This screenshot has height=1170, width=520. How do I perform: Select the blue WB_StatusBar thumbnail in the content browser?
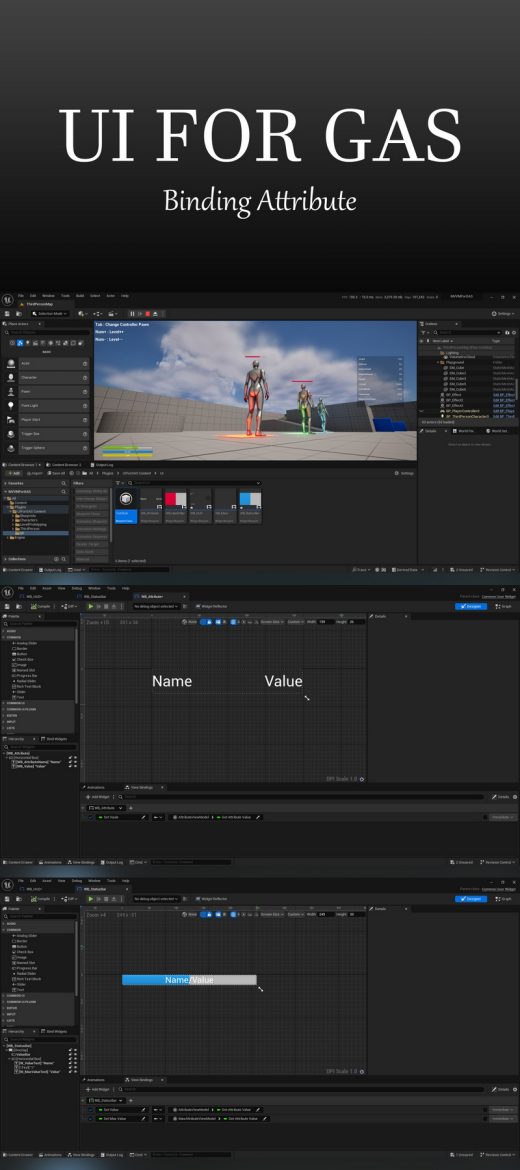click(x=250, y=498)
